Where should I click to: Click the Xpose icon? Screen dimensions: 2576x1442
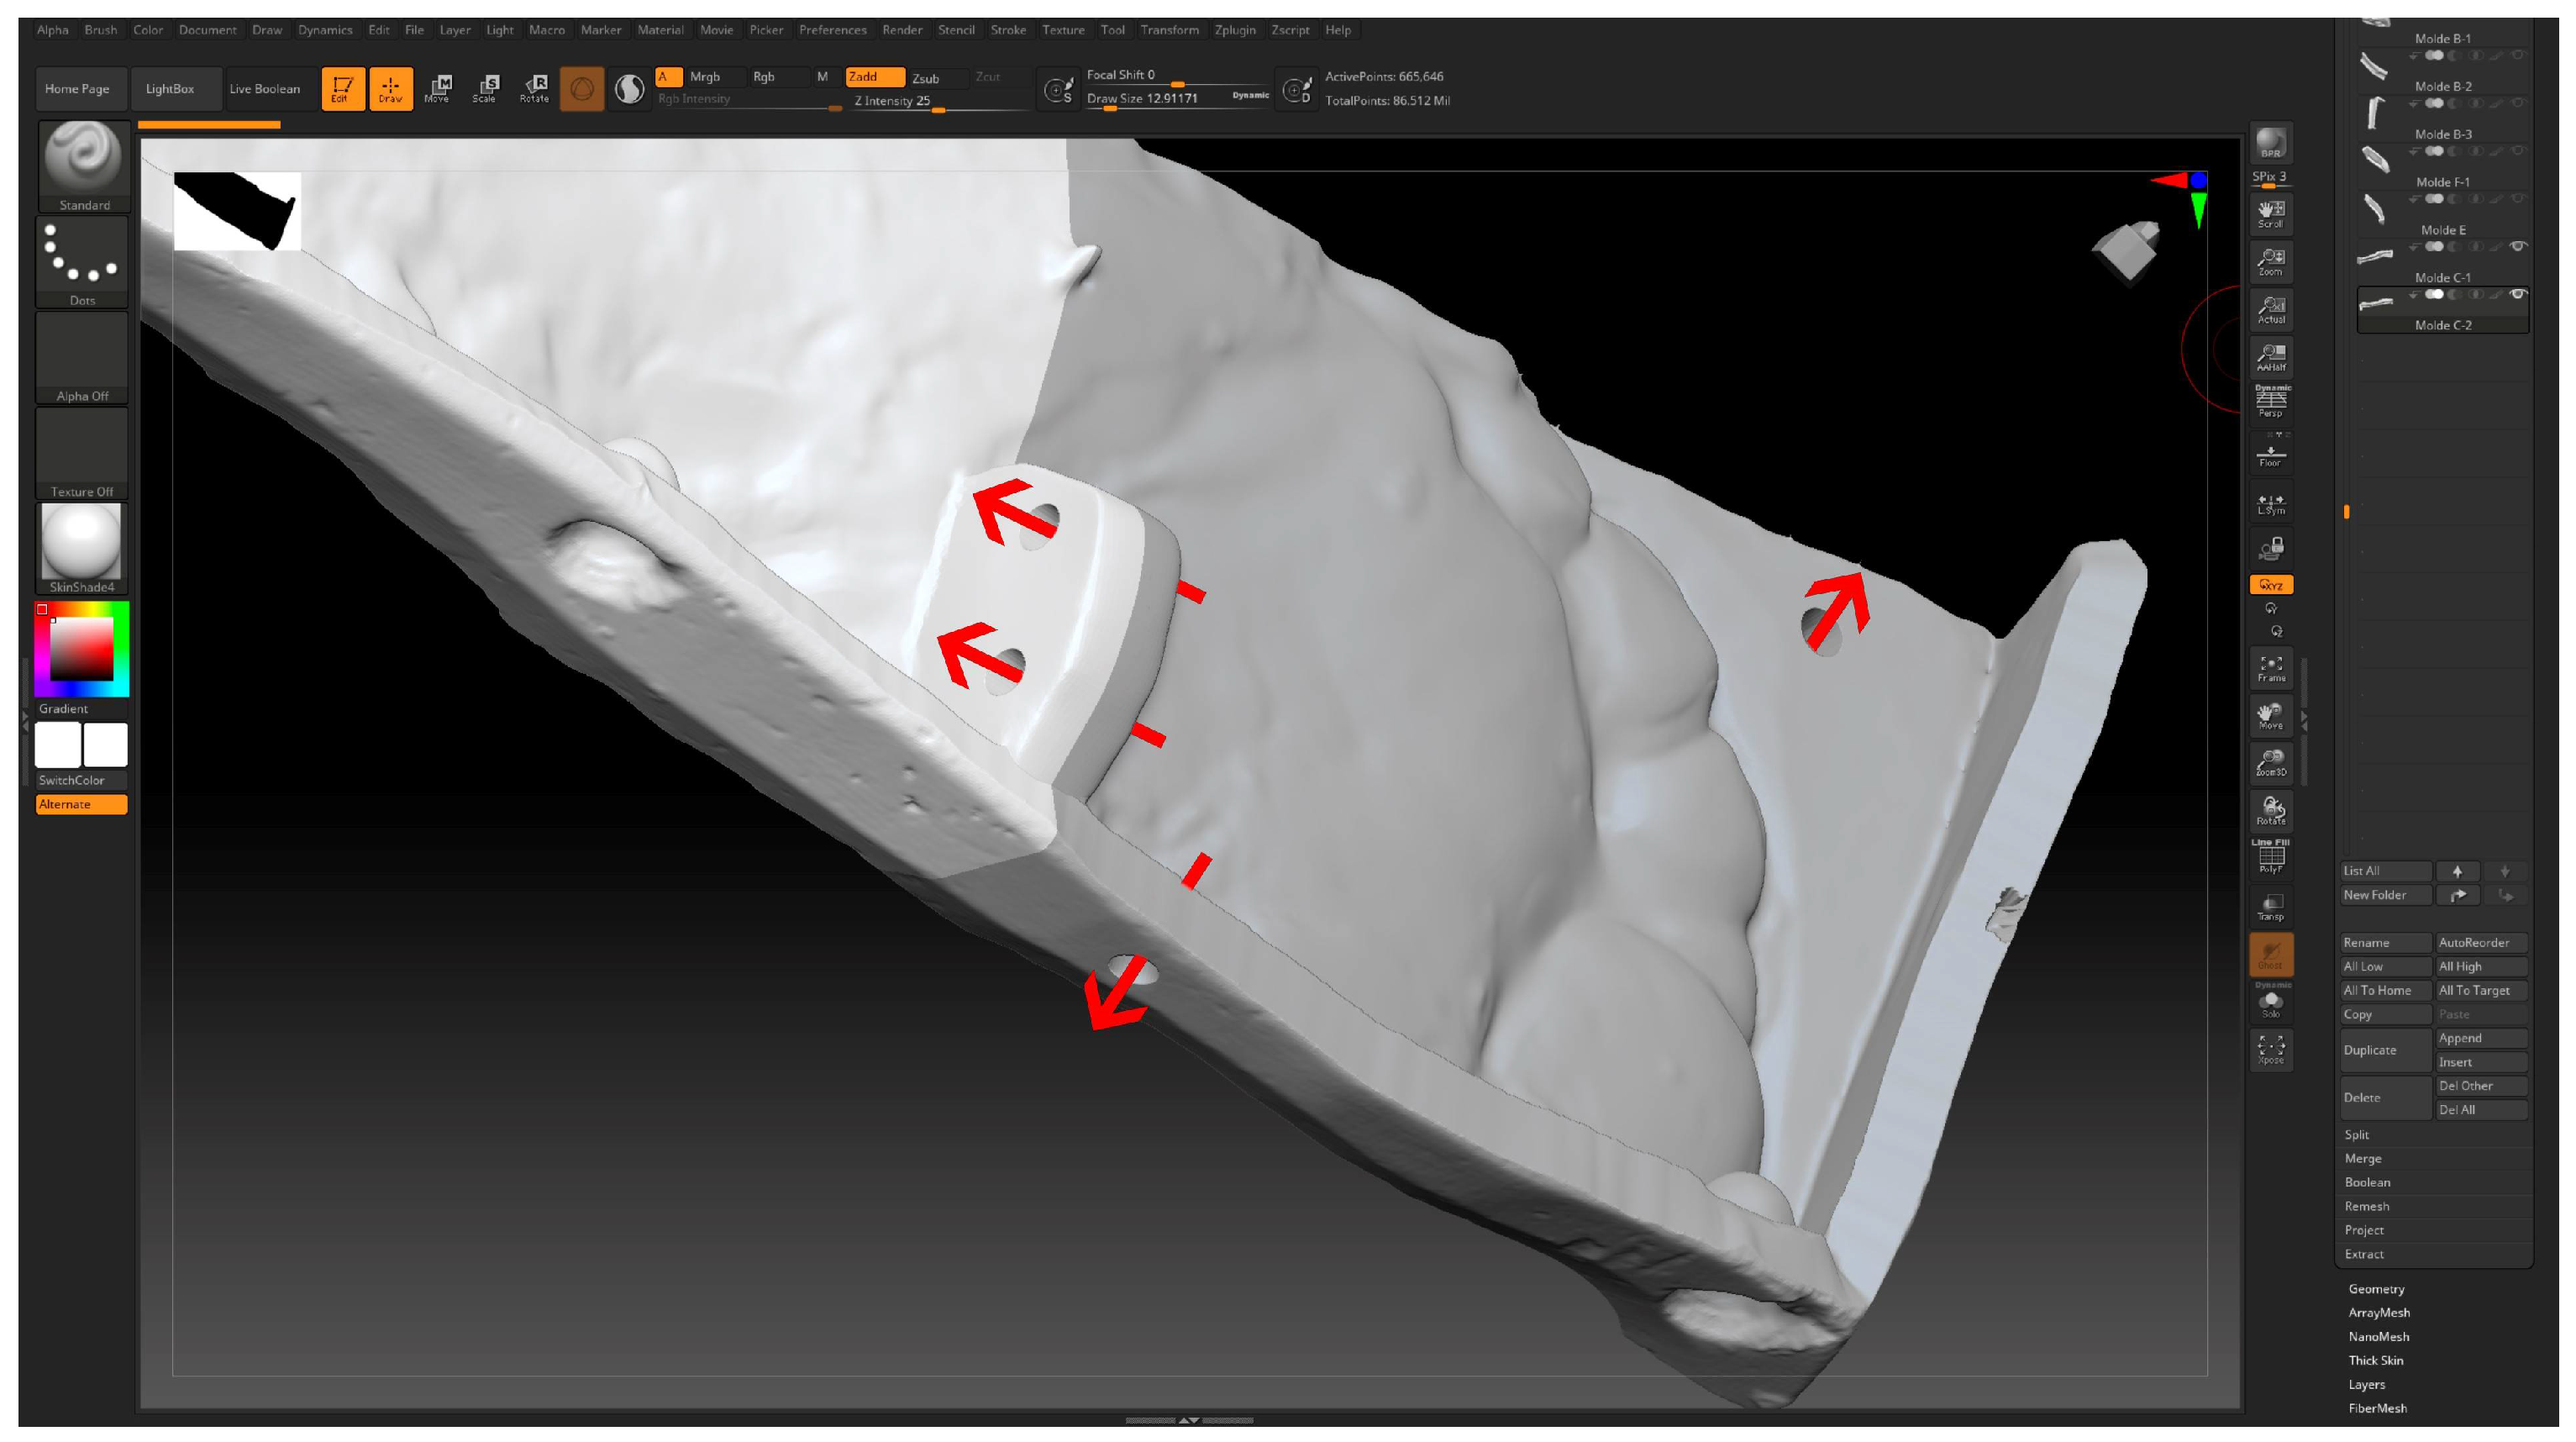2270,1049
